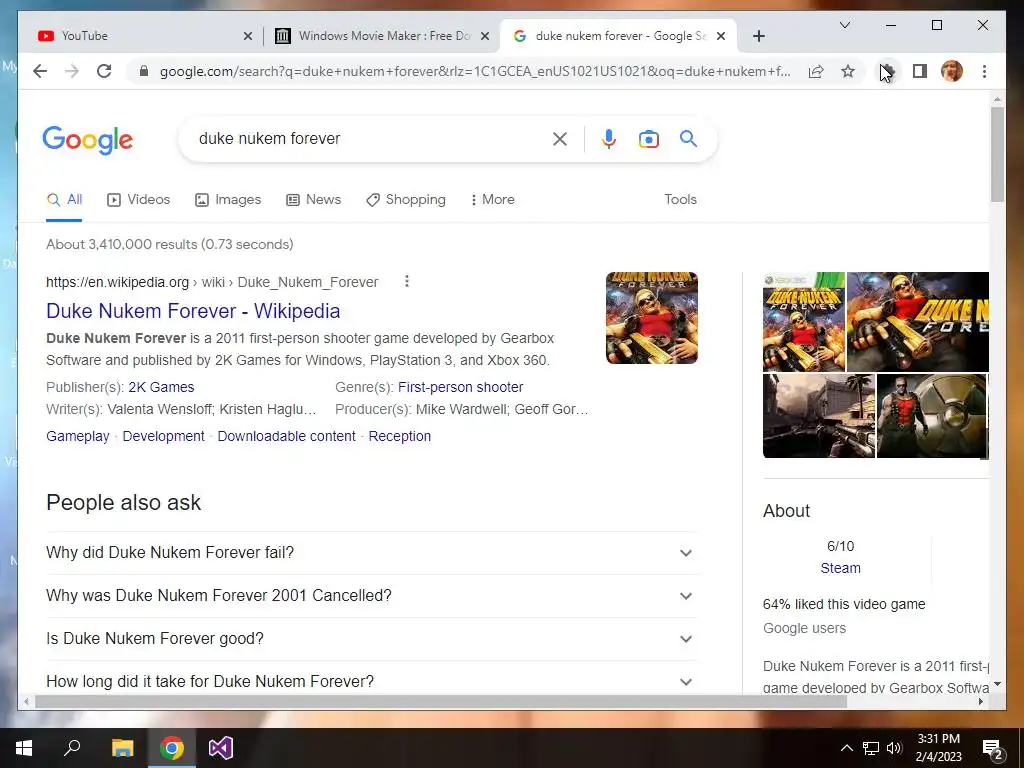Open the Chrome profile avatar
The height and width of the screenshot is (768, 1024).
(952, 71)
